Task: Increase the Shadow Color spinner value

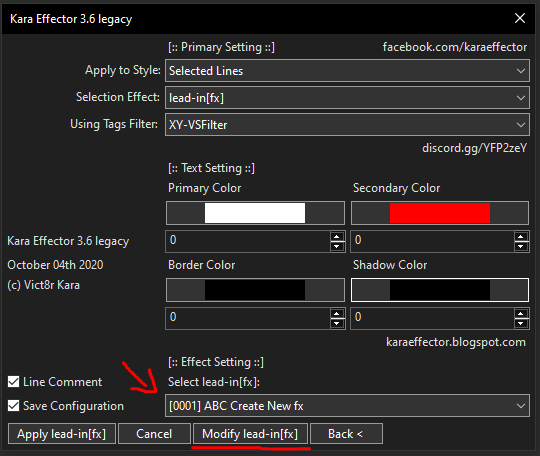Action: coord(521,314)
